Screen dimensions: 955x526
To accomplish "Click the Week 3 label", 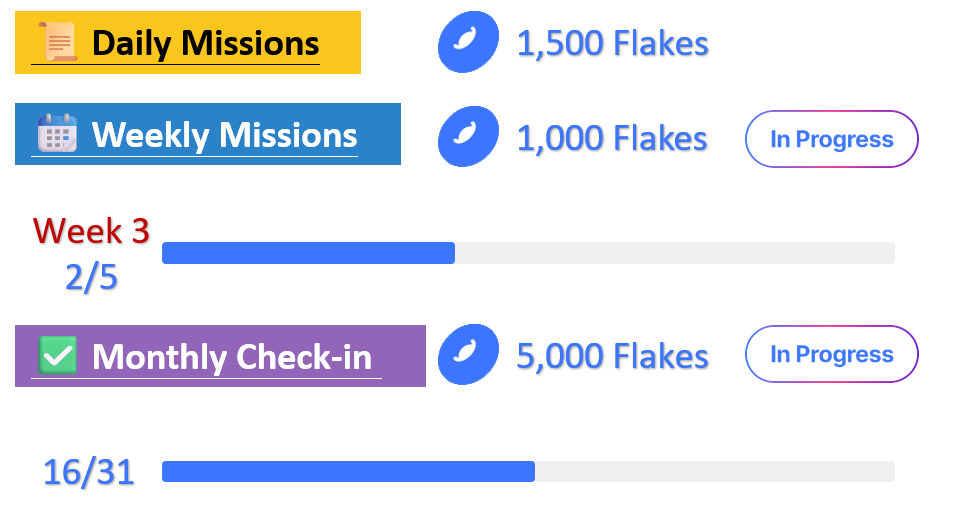I will 91,231.
